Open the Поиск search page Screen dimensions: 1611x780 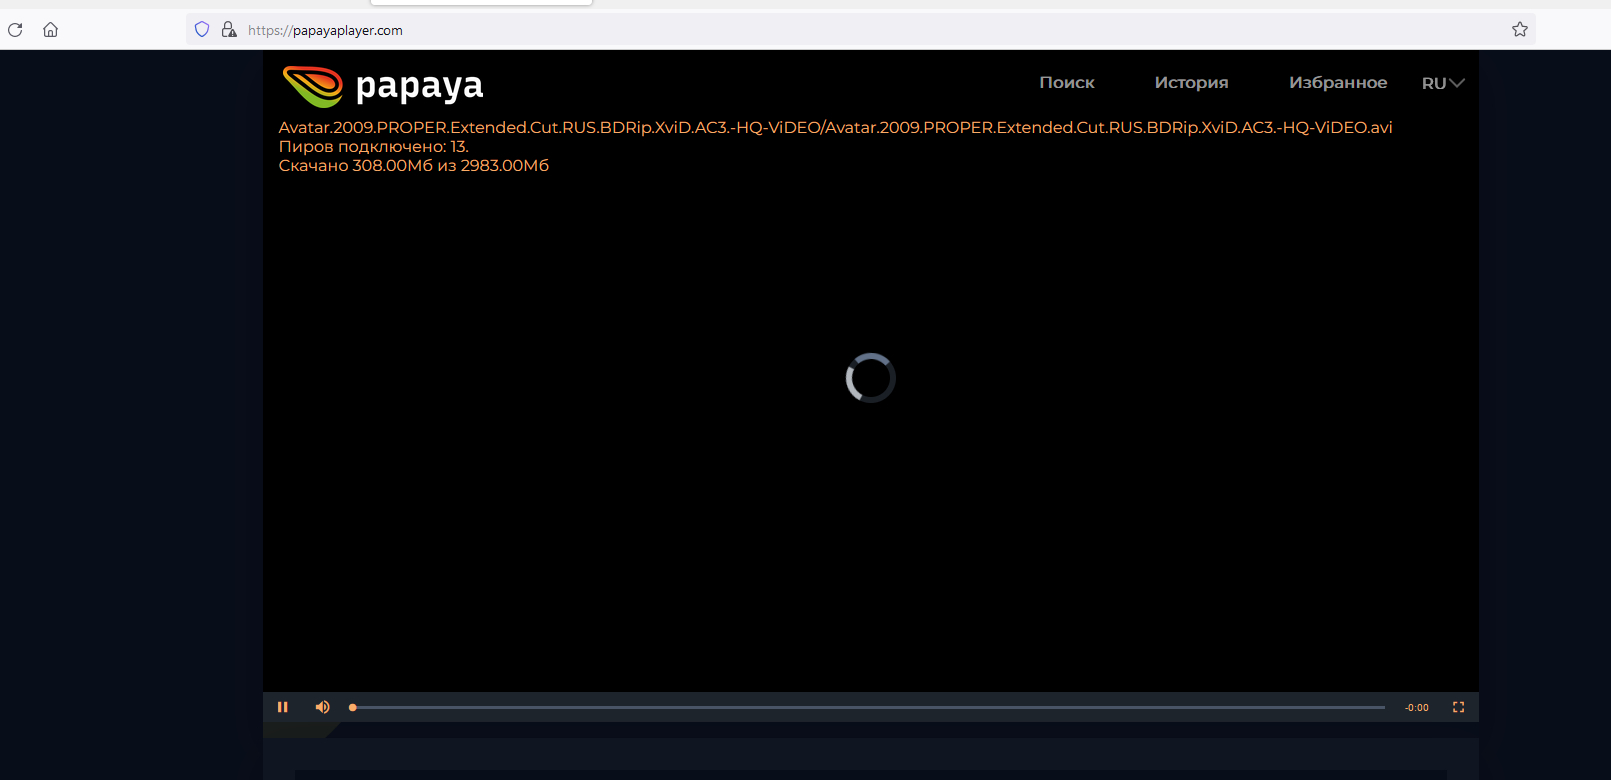click(1066, 83)
